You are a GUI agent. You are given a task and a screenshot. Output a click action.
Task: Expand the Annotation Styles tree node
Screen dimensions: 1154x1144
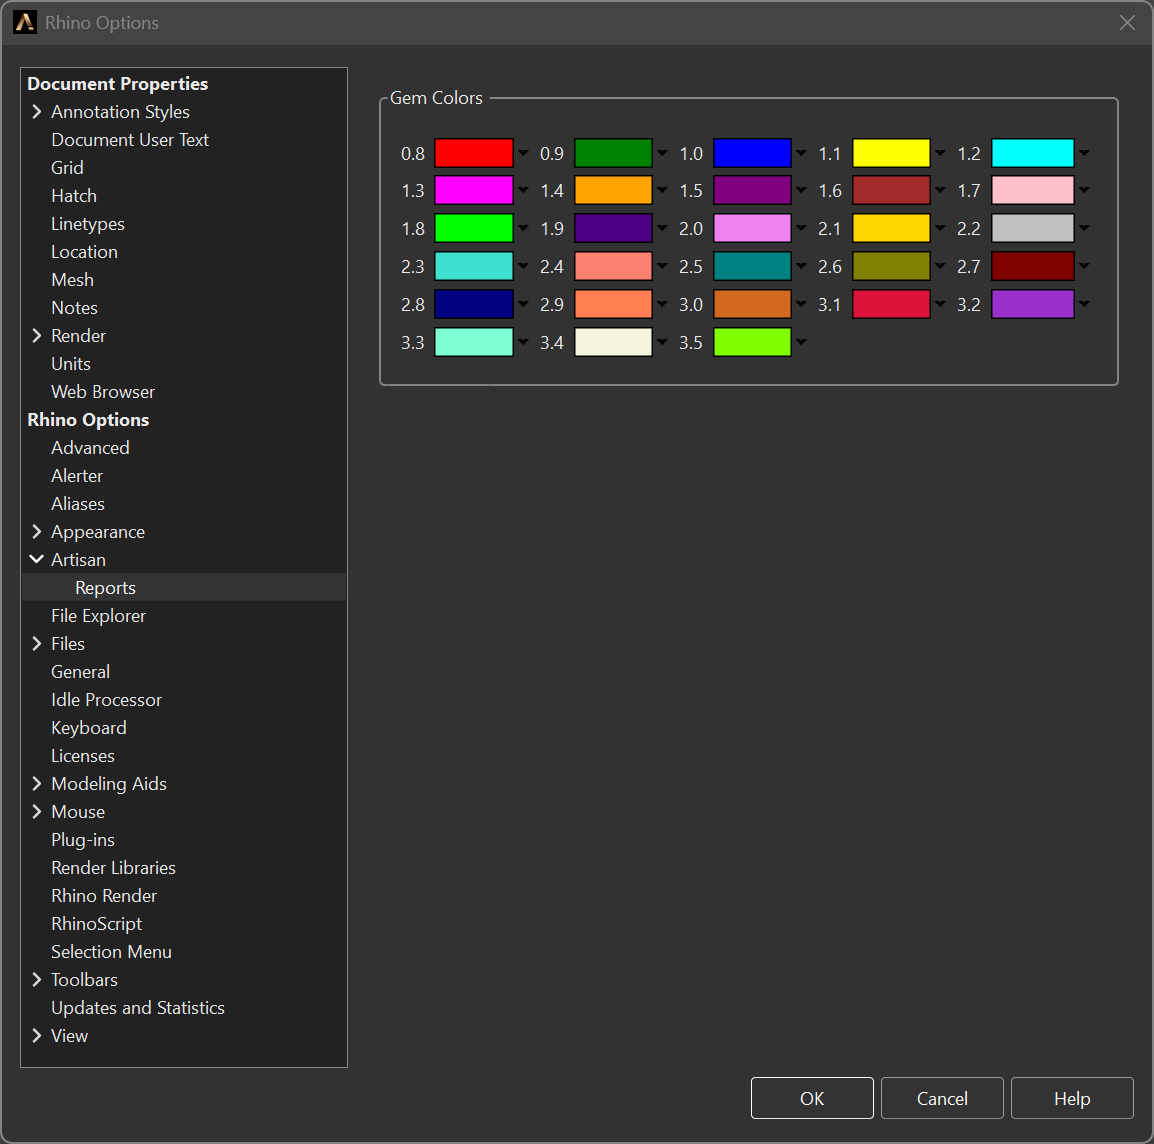37,112
